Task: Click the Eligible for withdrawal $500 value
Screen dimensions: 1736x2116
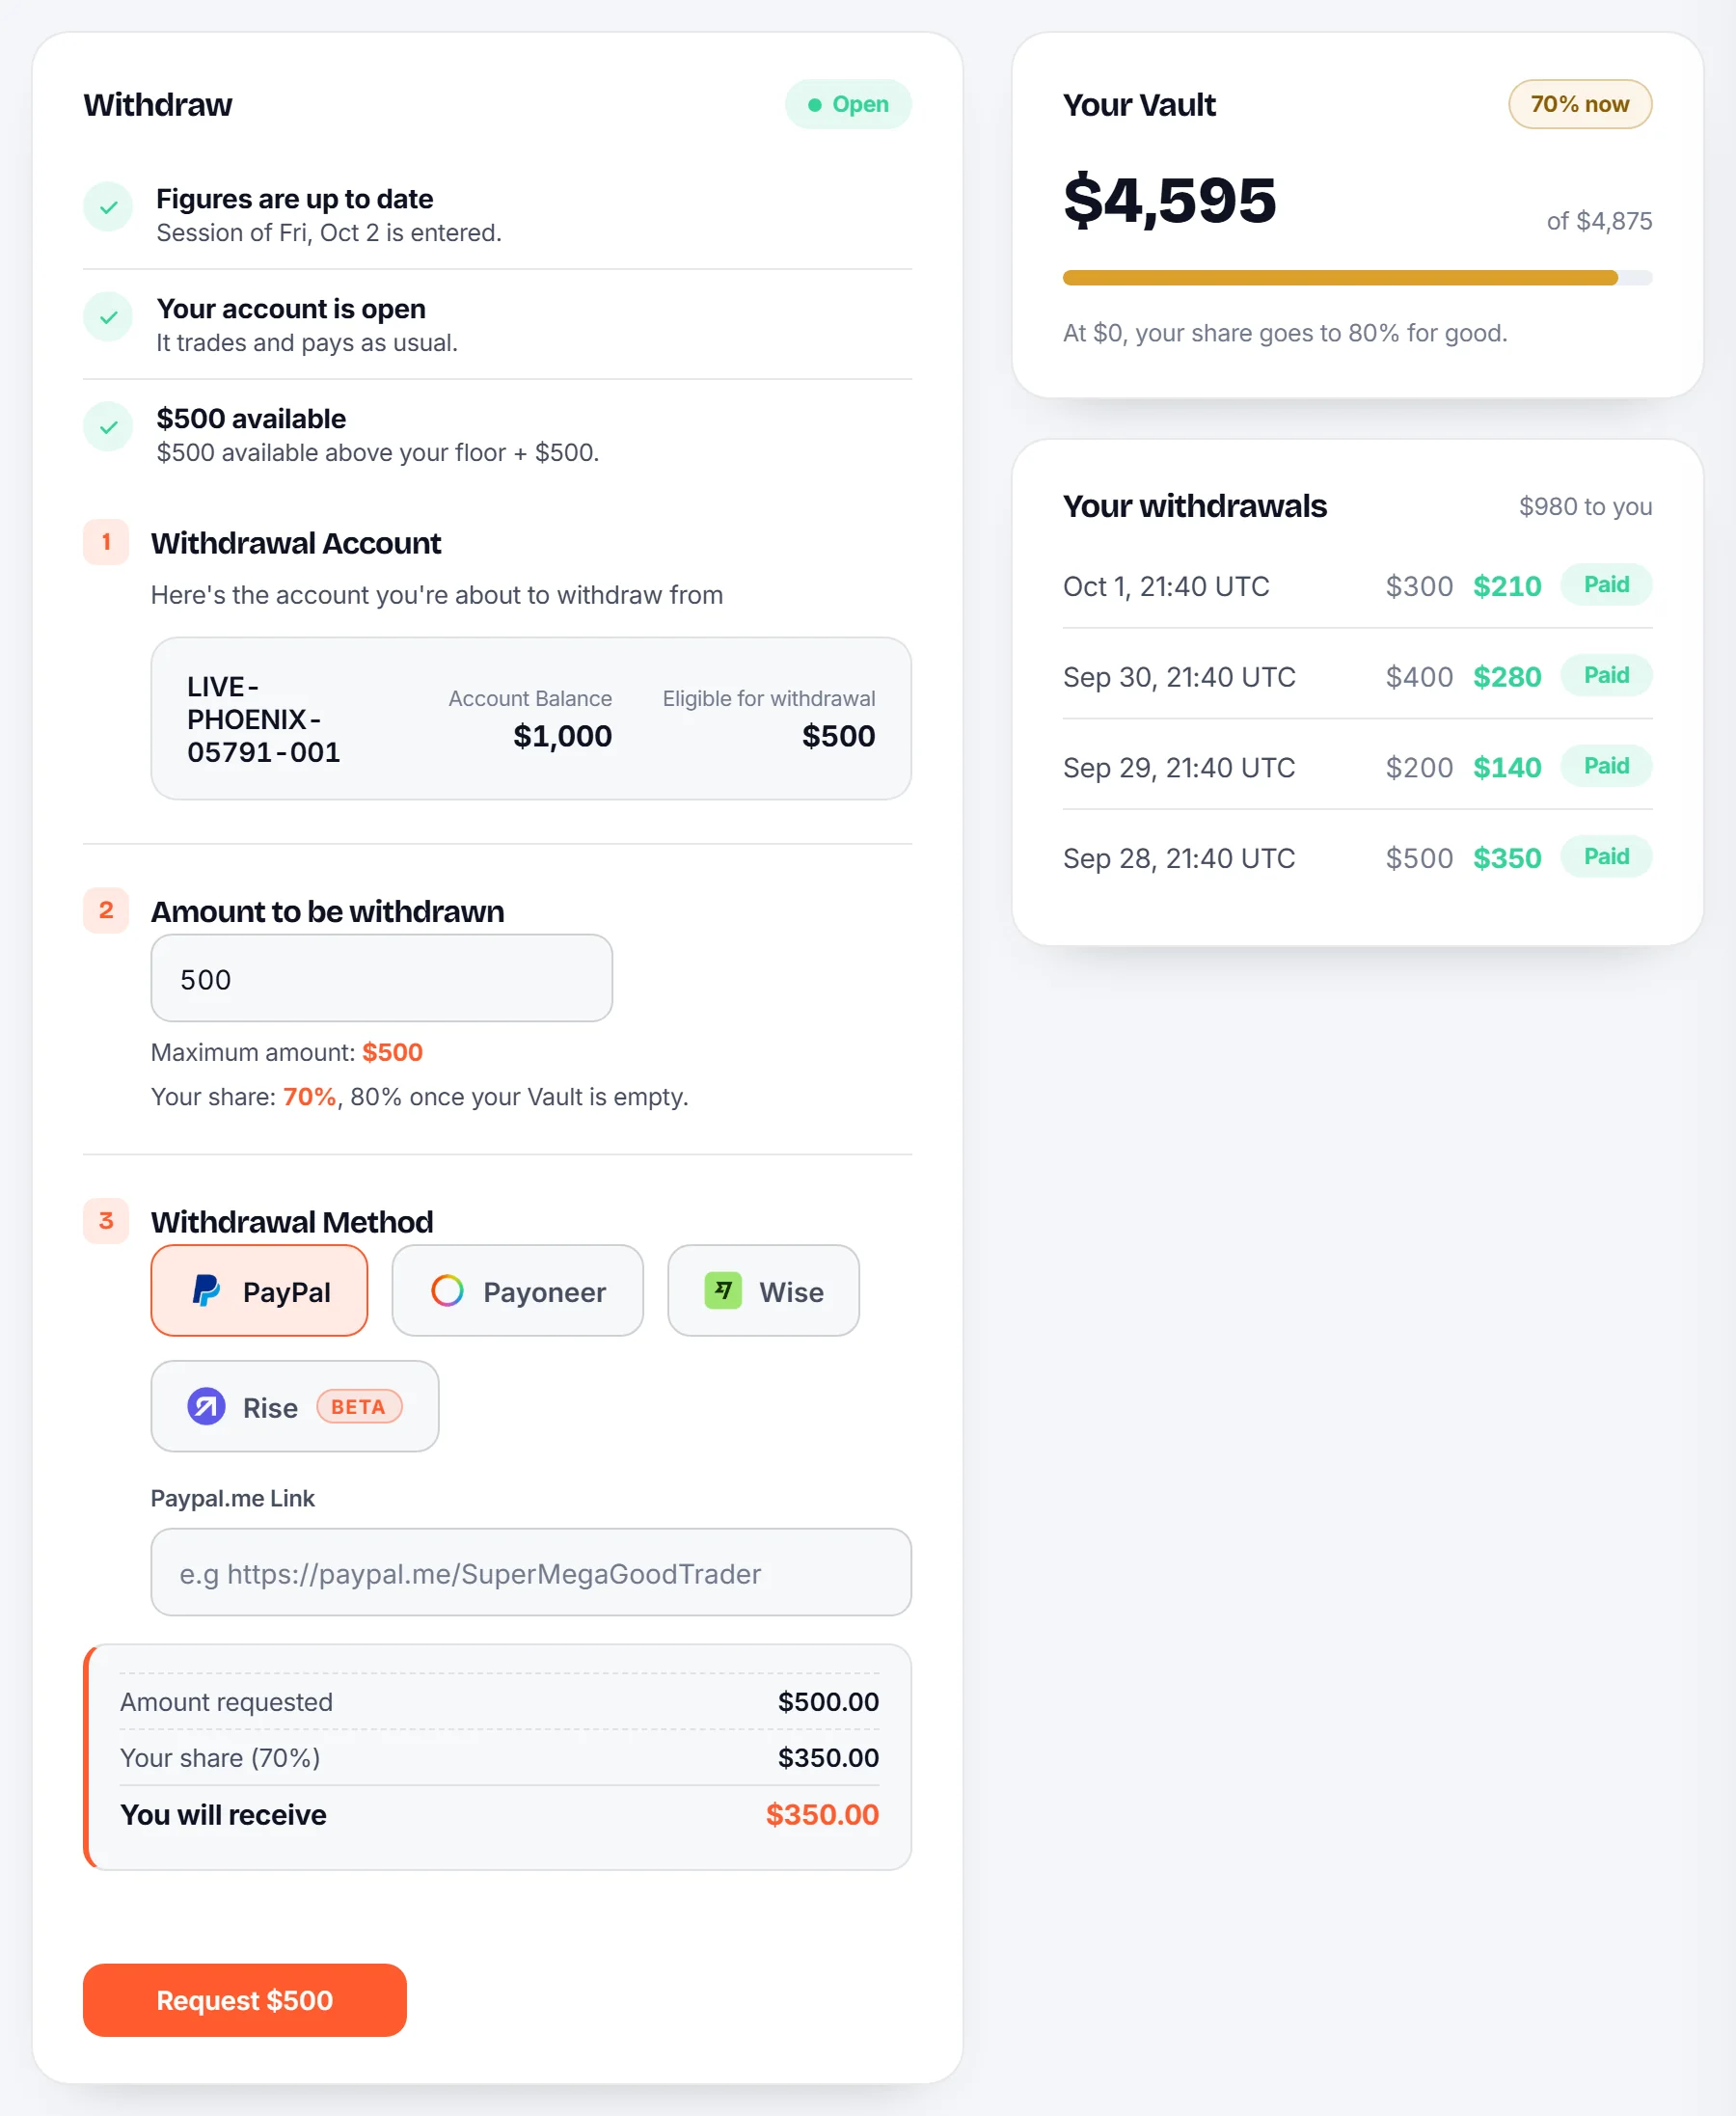Action: pyautogui.click(x=838, y=736)
